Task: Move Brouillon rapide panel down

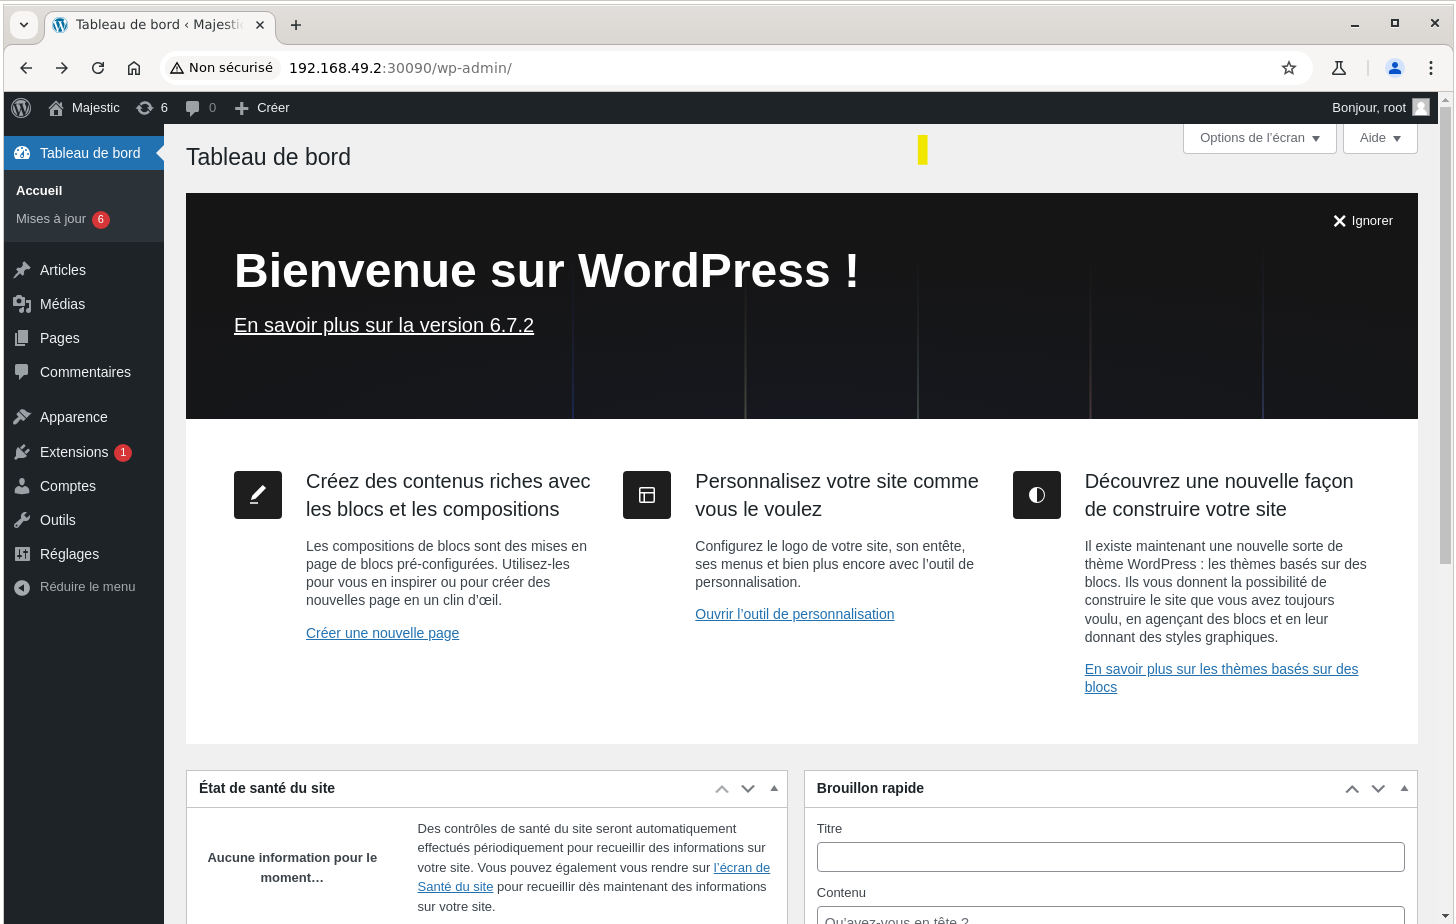Action: click(1378, 789)
